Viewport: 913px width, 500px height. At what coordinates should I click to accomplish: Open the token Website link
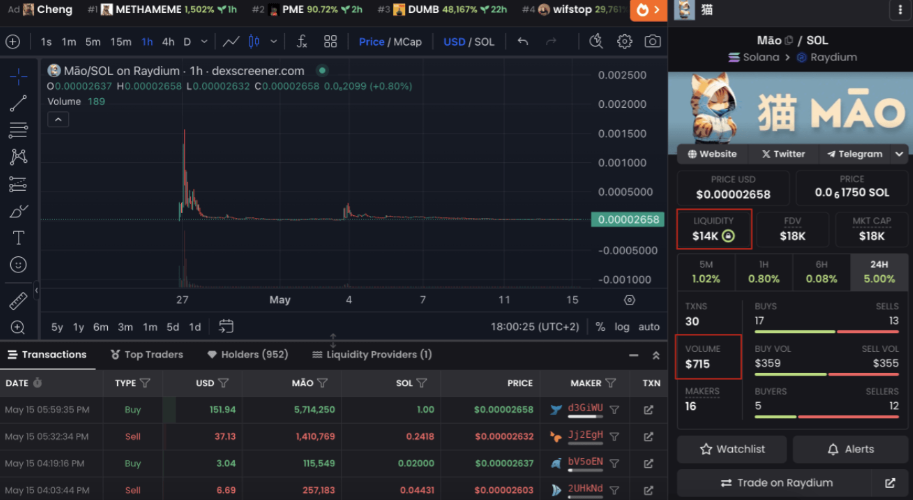pyautogui.click(x=712, y=154)
